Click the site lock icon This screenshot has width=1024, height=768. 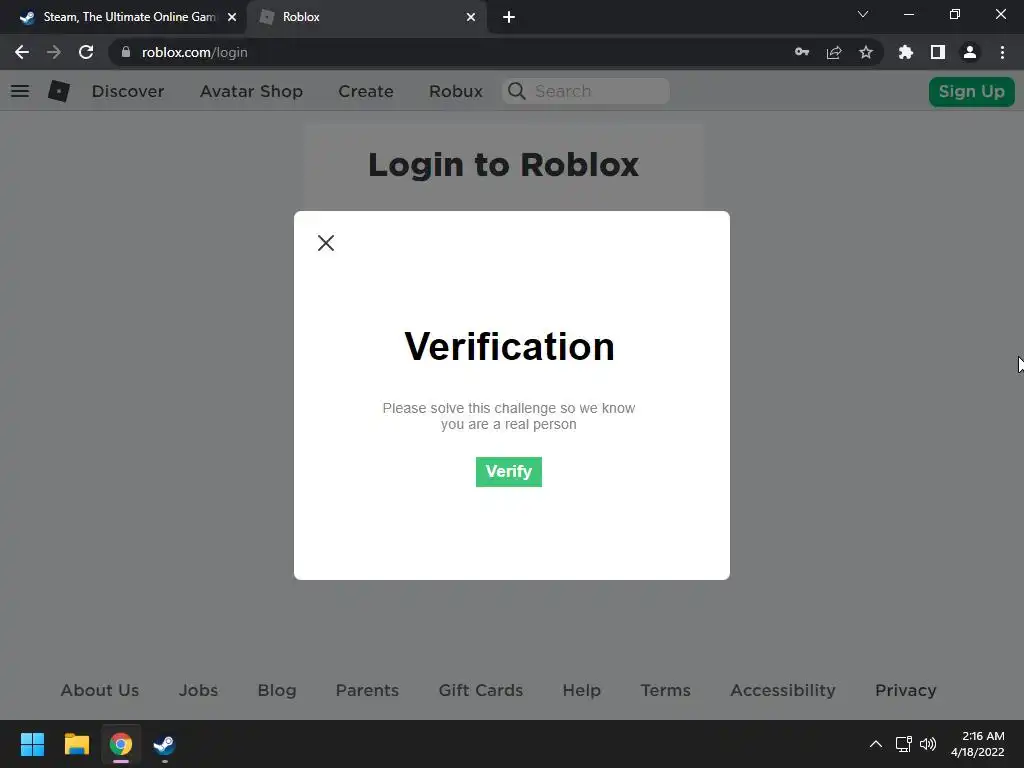pos(126,52)
